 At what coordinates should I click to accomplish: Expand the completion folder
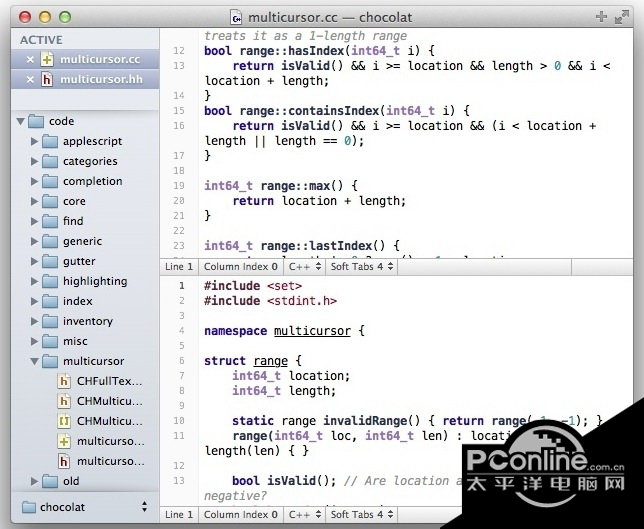click(34, 182)
